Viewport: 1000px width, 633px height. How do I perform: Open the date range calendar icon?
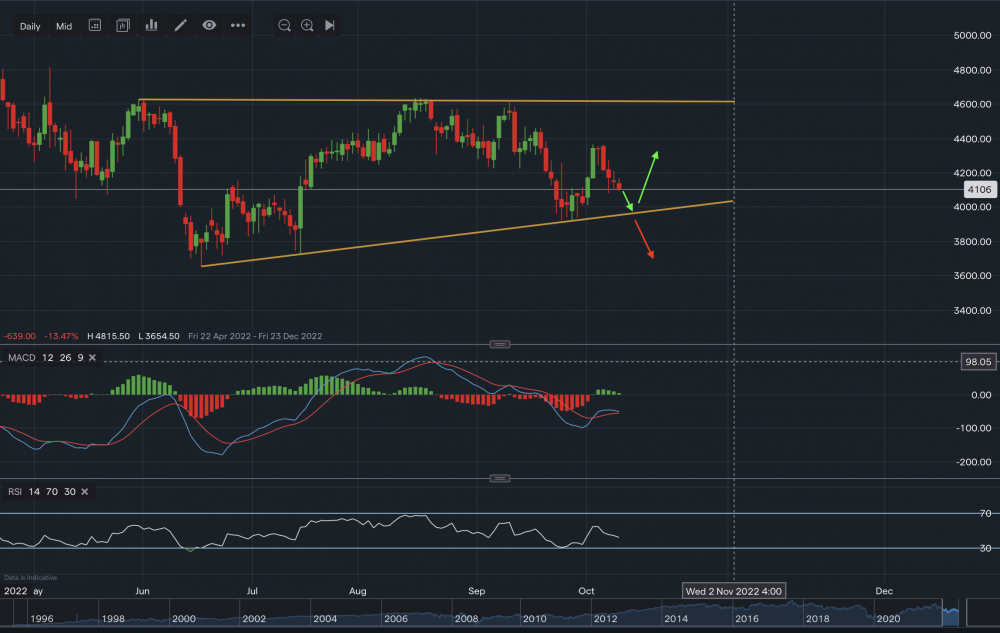94,25
